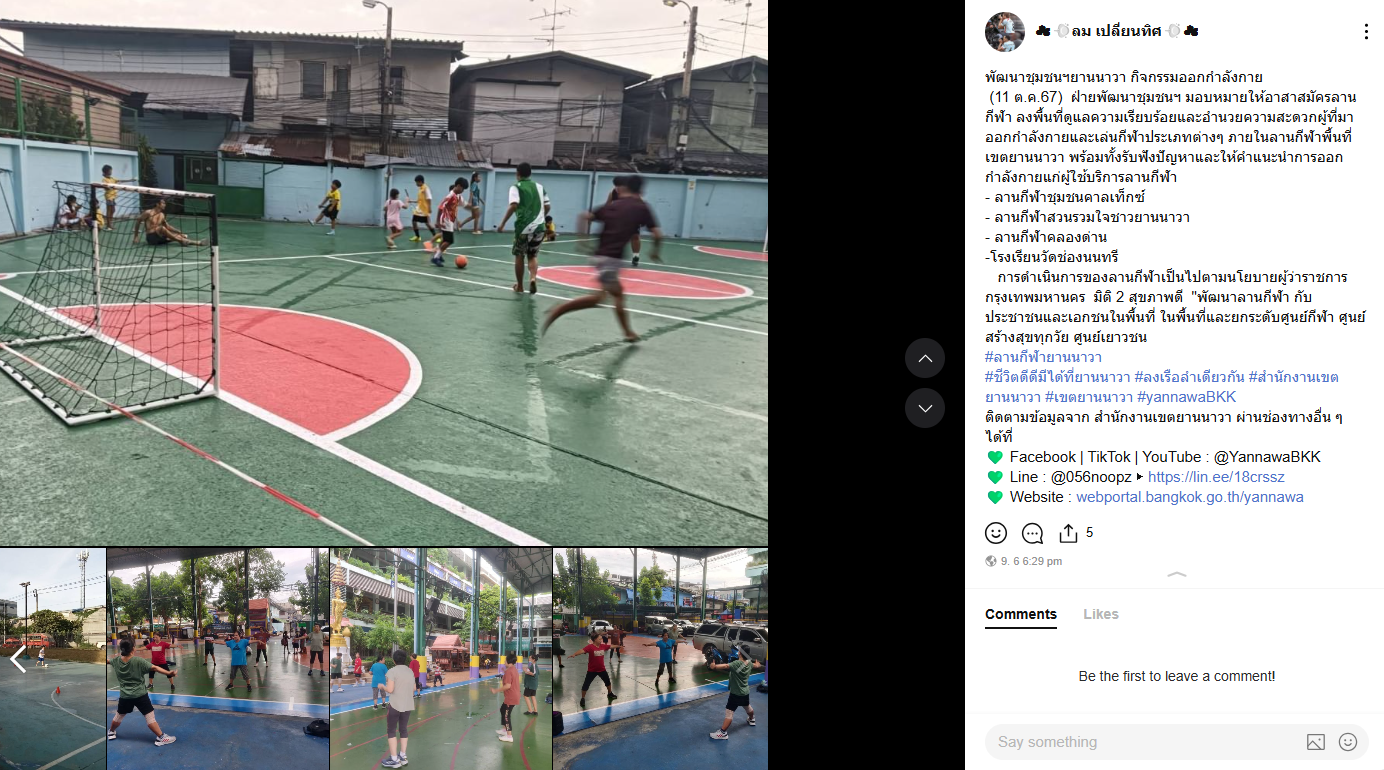Select the Comments tab
This screenshot has height=770, width=1384.
click(1021, 614)
